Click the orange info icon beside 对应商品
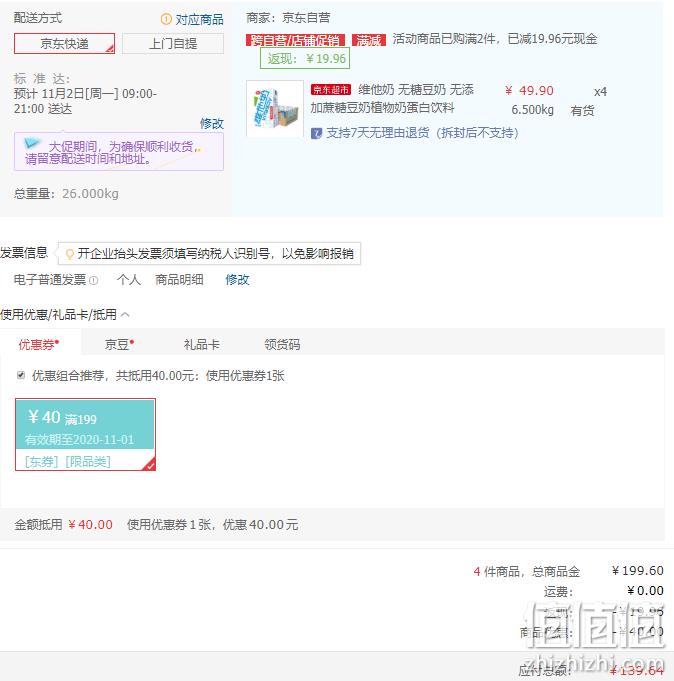Image resolution: width=674 pixels, height=681 pixels. (166, 19)
